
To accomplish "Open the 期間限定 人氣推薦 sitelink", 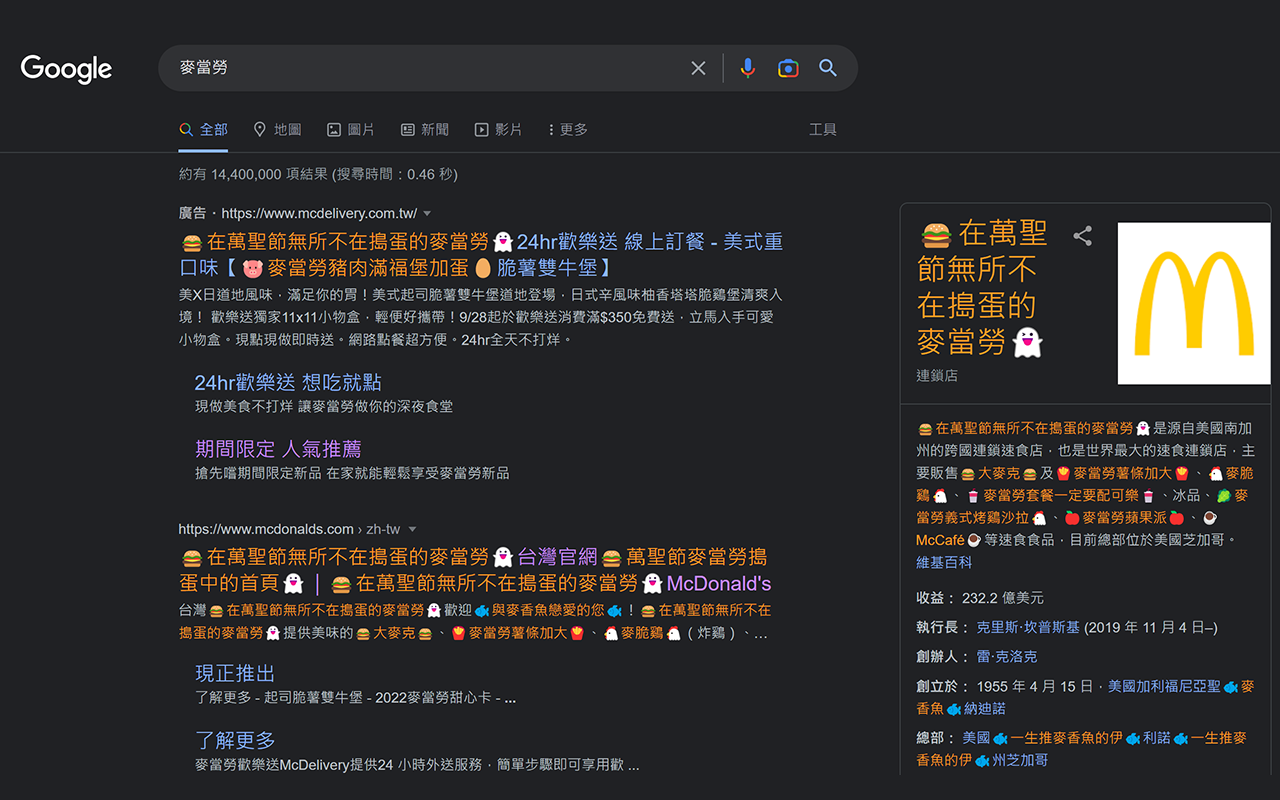I will (x=278, y=450).
